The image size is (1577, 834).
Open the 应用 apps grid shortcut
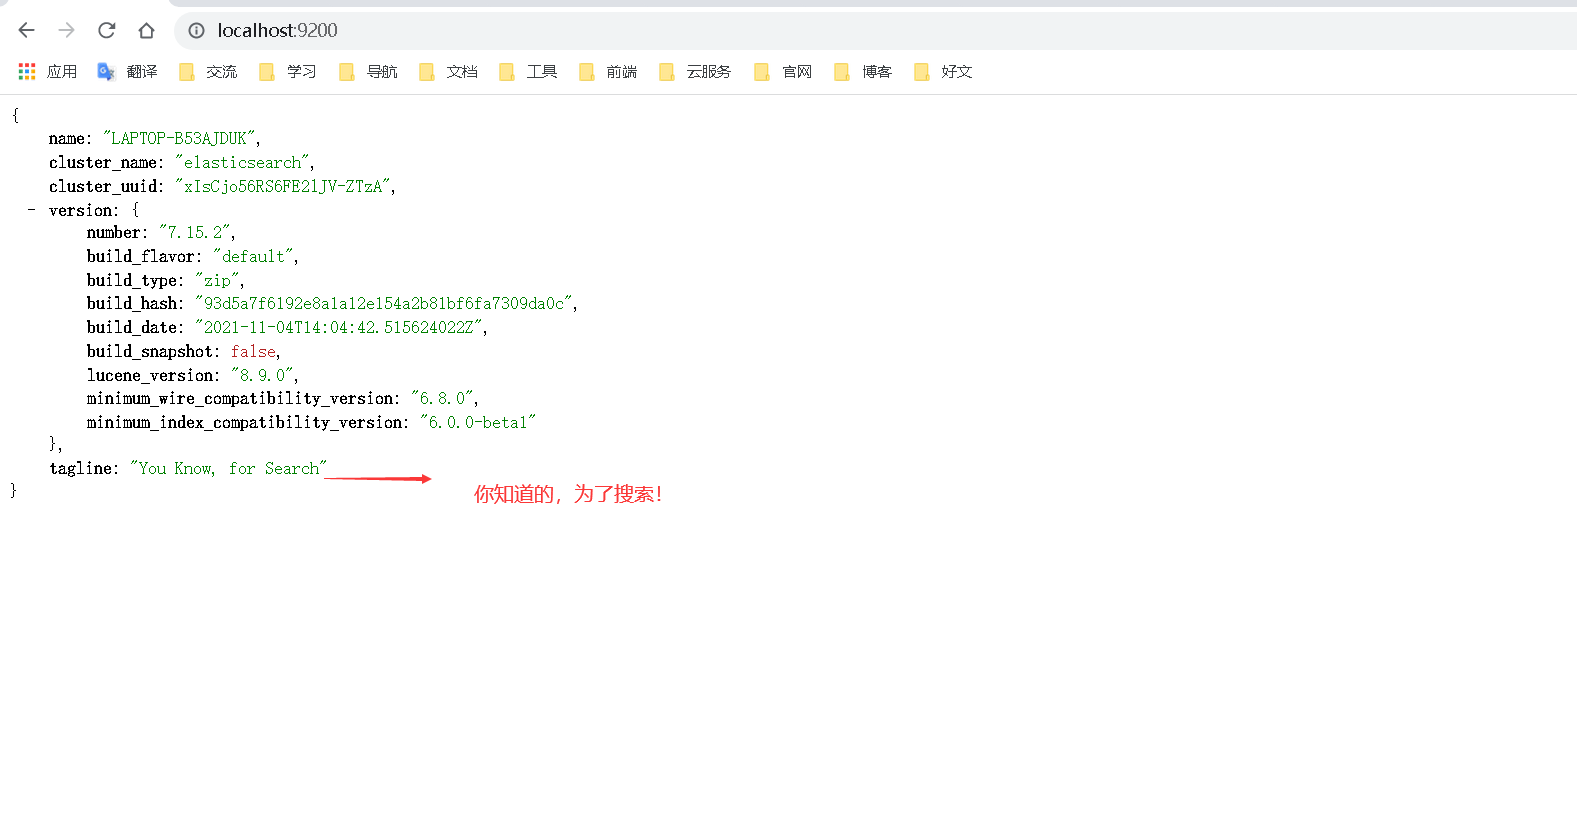(x=47, y=72)
